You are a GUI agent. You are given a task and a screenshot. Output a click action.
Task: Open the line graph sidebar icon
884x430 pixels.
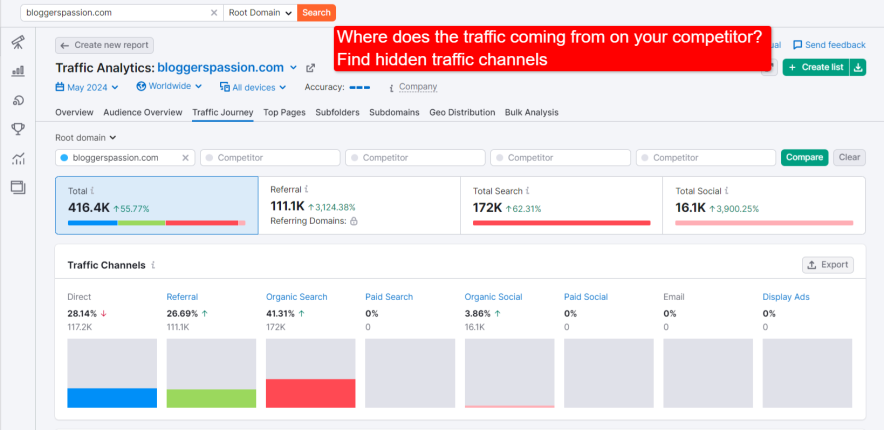pyautogui.click(x=18, y=158)
